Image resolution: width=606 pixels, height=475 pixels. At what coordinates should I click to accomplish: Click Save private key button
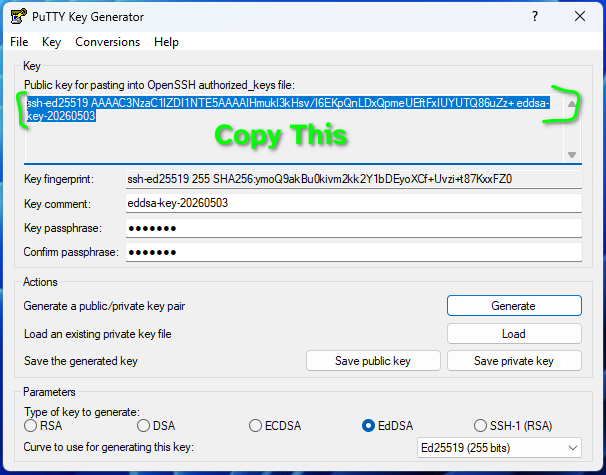(x=514, y=361)
